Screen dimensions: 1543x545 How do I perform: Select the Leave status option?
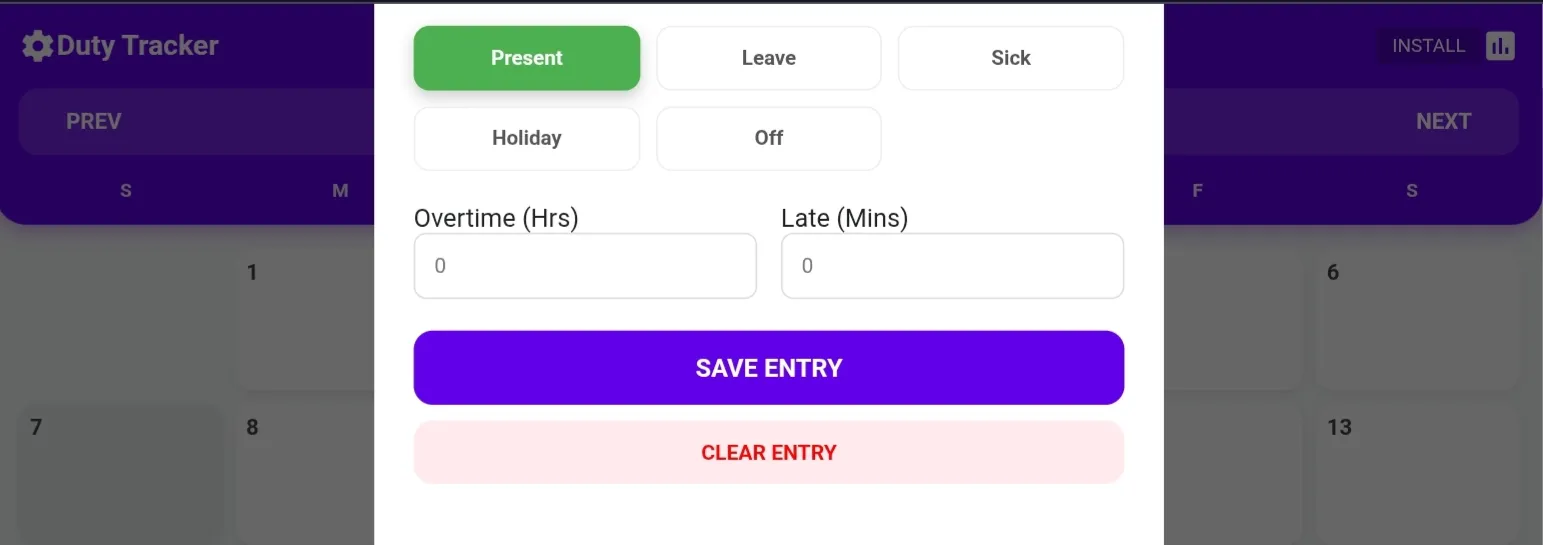click(769, 58)
